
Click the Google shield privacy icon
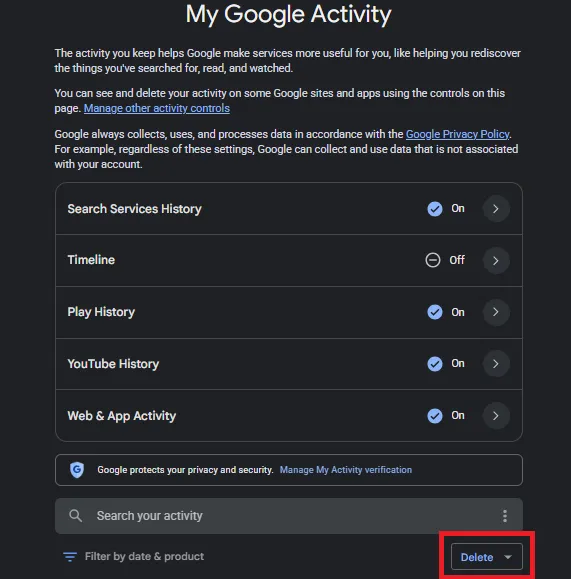click(x=77, y=470)
